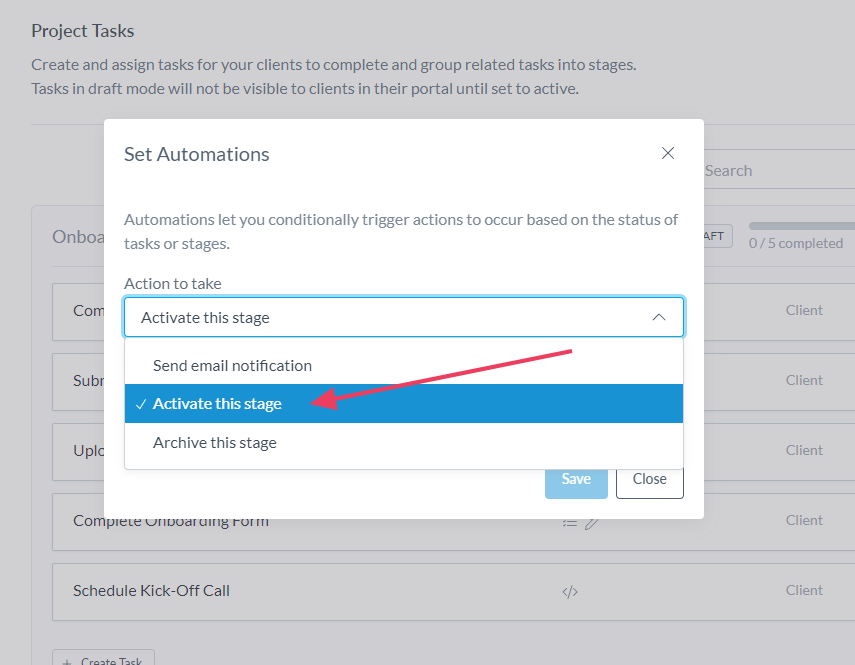Click the checklist icon on Onboarding Form task
Image resolution: width=855 pixels, height=665 pixels.
pyautogui.click(x=570, y=522)
